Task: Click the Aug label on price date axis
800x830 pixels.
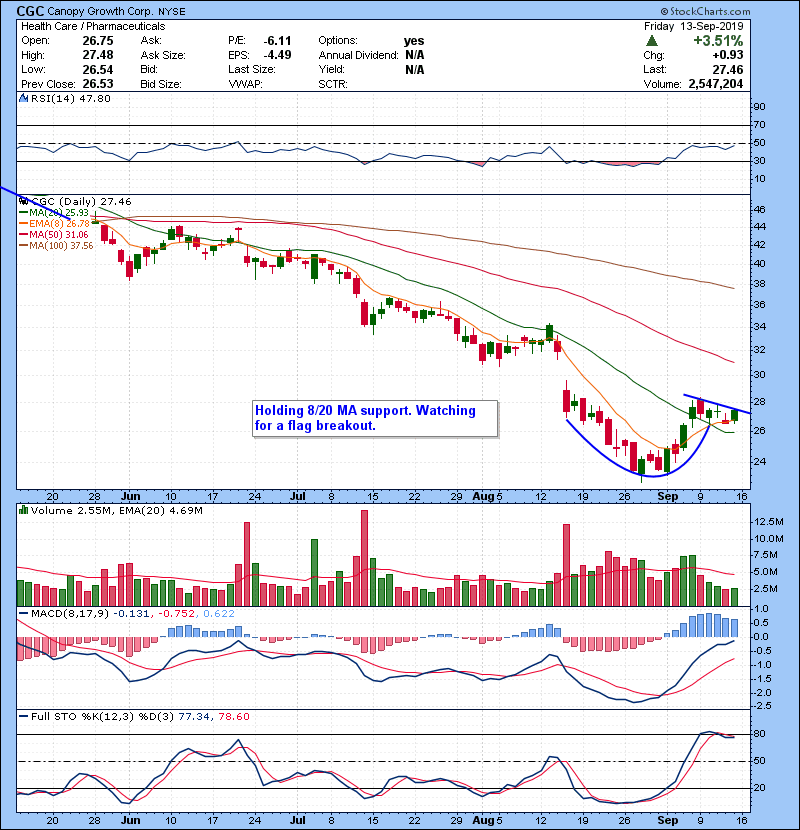Action: click(x=483, y=497)
